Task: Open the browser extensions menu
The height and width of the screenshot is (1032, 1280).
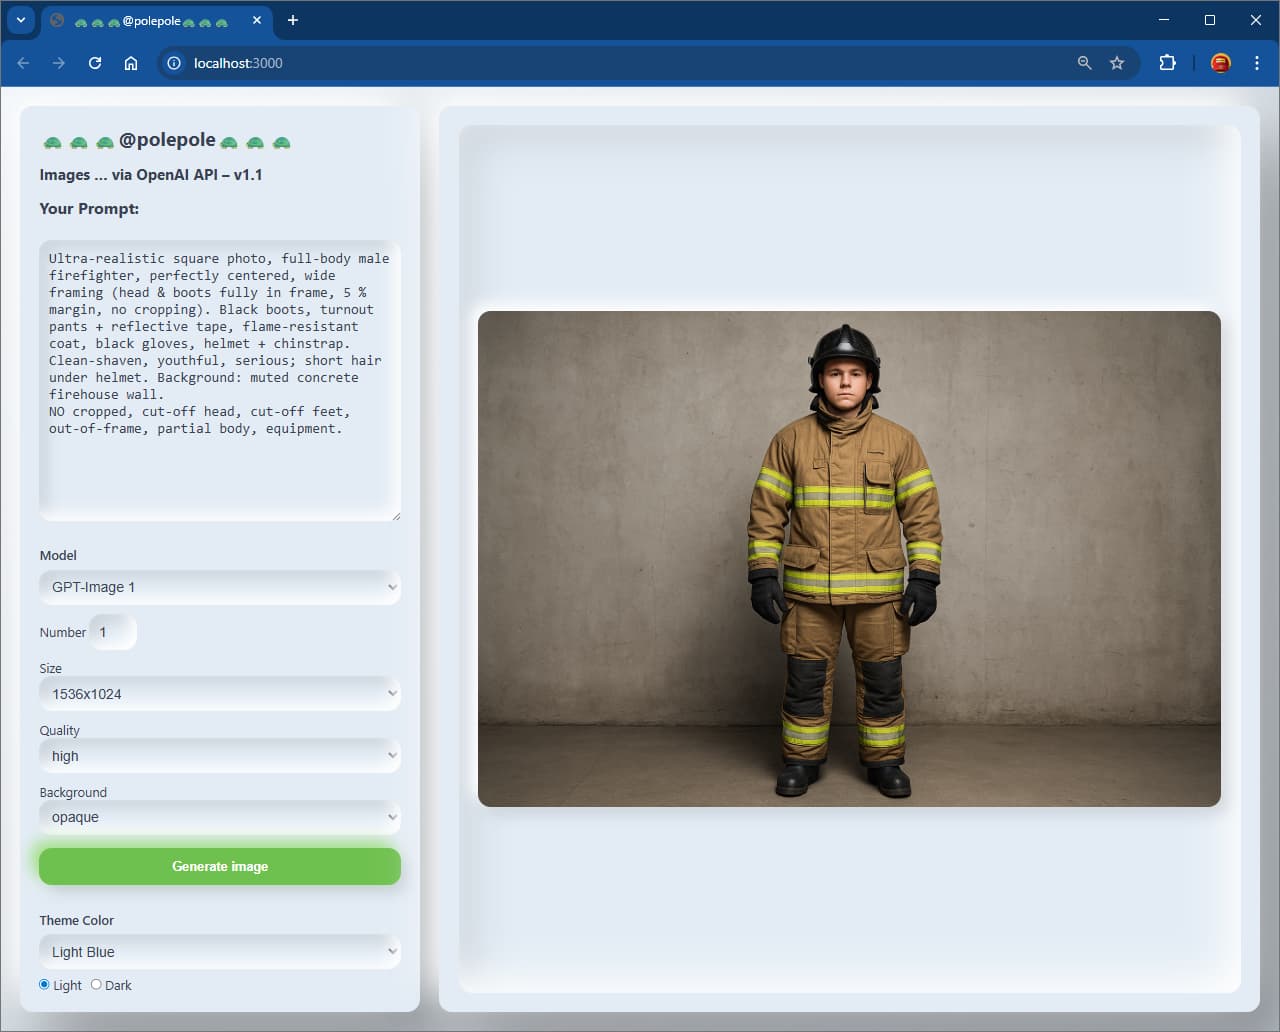Action: point(1167,63)
